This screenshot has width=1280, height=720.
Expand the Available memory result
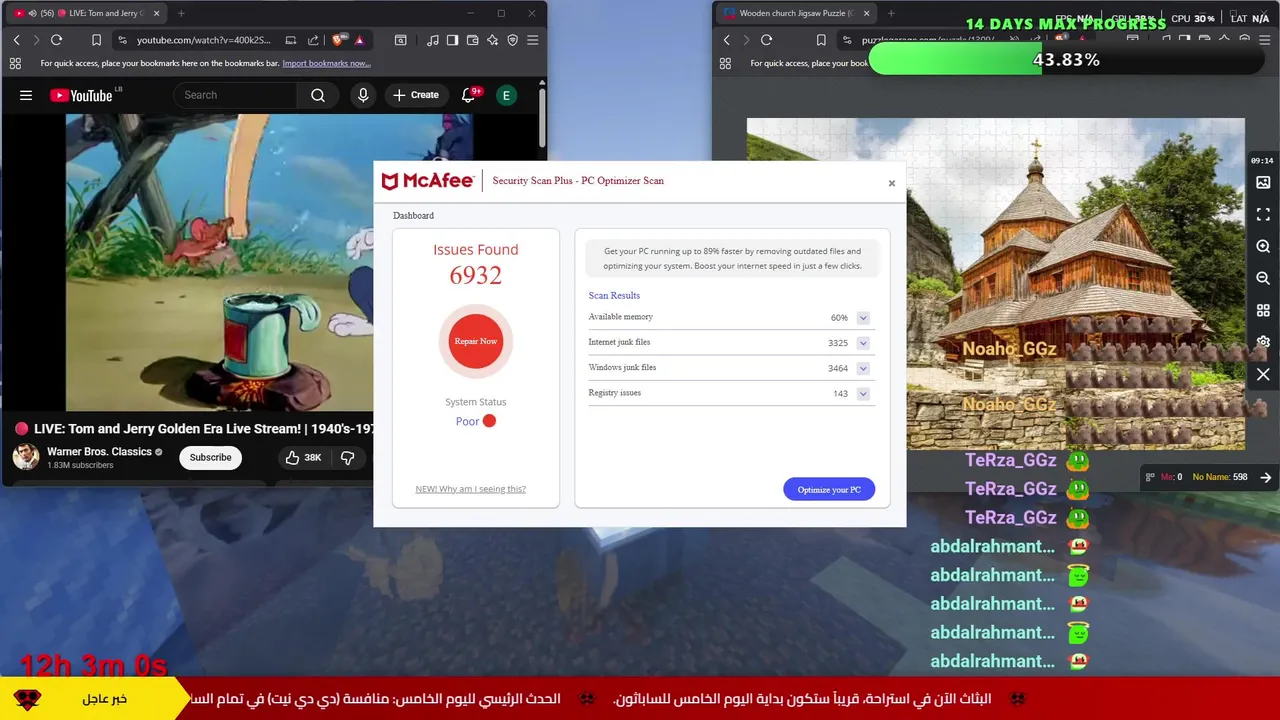click(x=863, y=318)
